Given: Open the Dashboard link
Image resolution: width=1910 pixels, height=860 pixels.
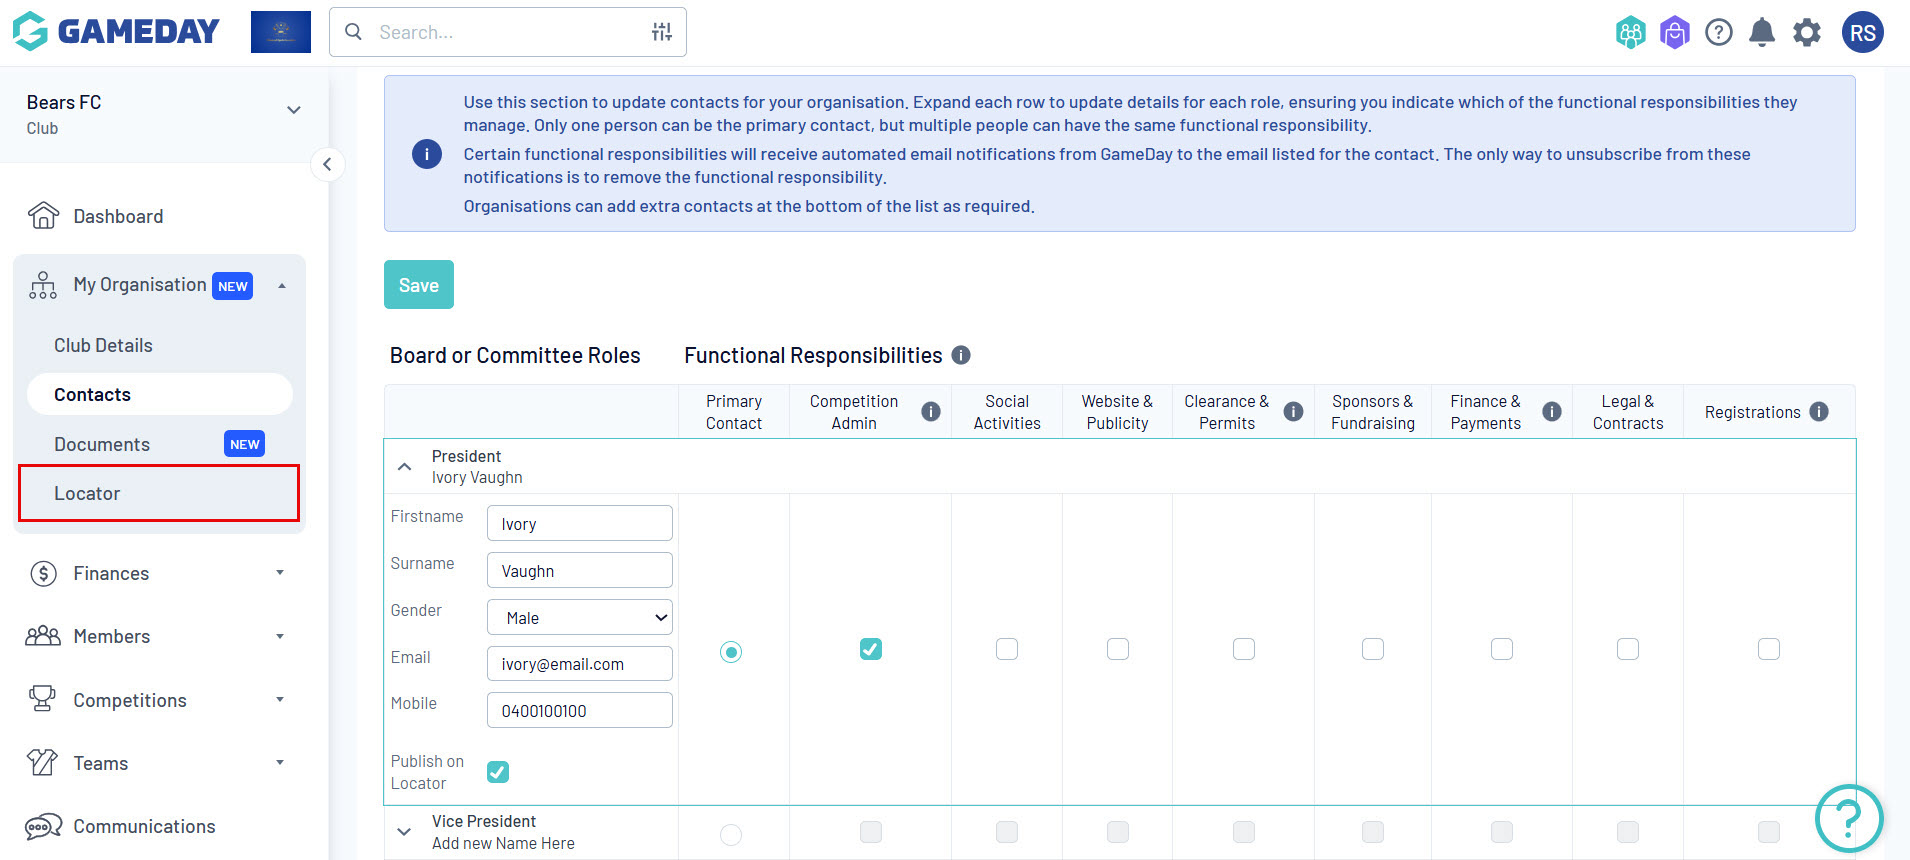Looking at the screenshot, I should (x=117, y=216).
